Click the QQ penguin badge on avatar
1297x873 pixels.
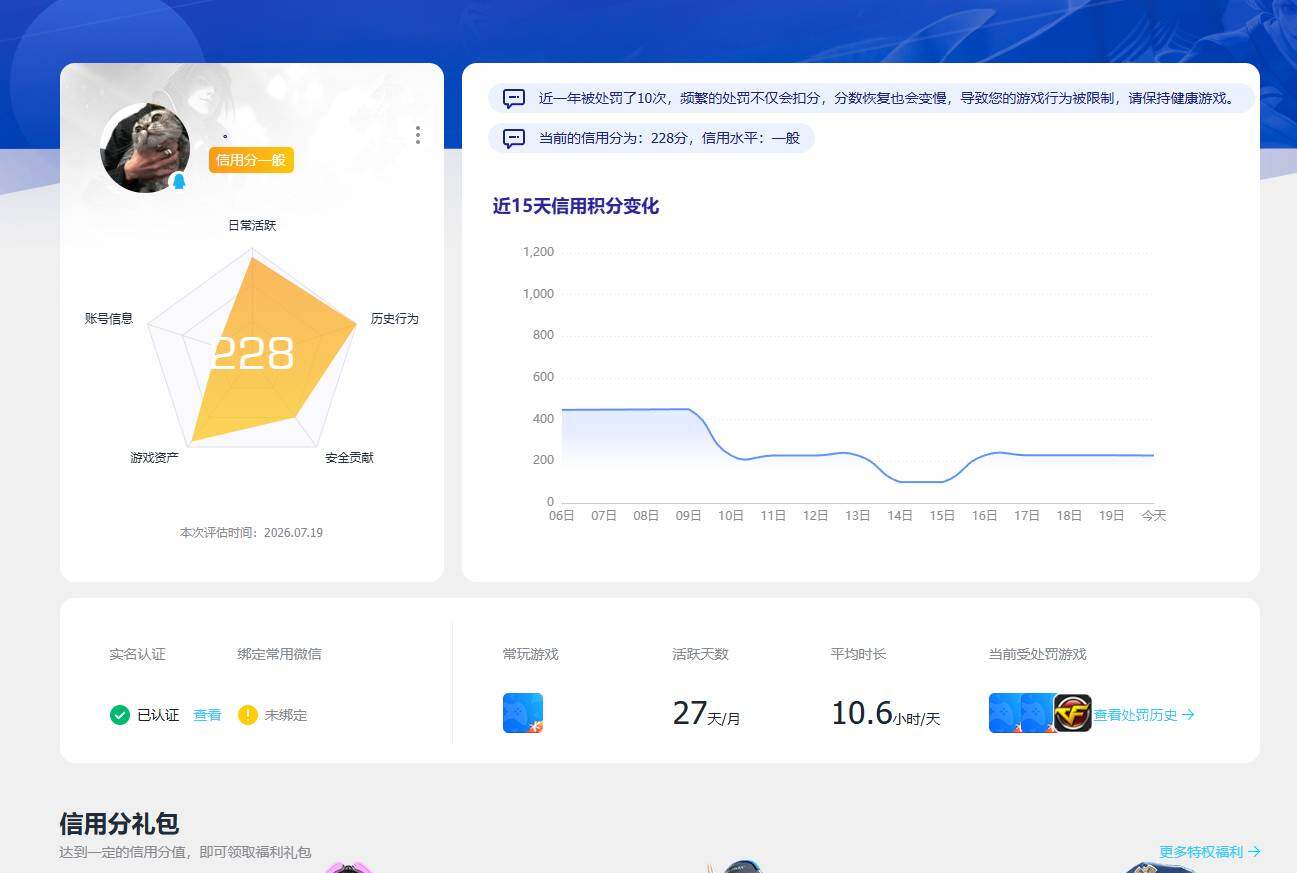[x=179, y=181]
